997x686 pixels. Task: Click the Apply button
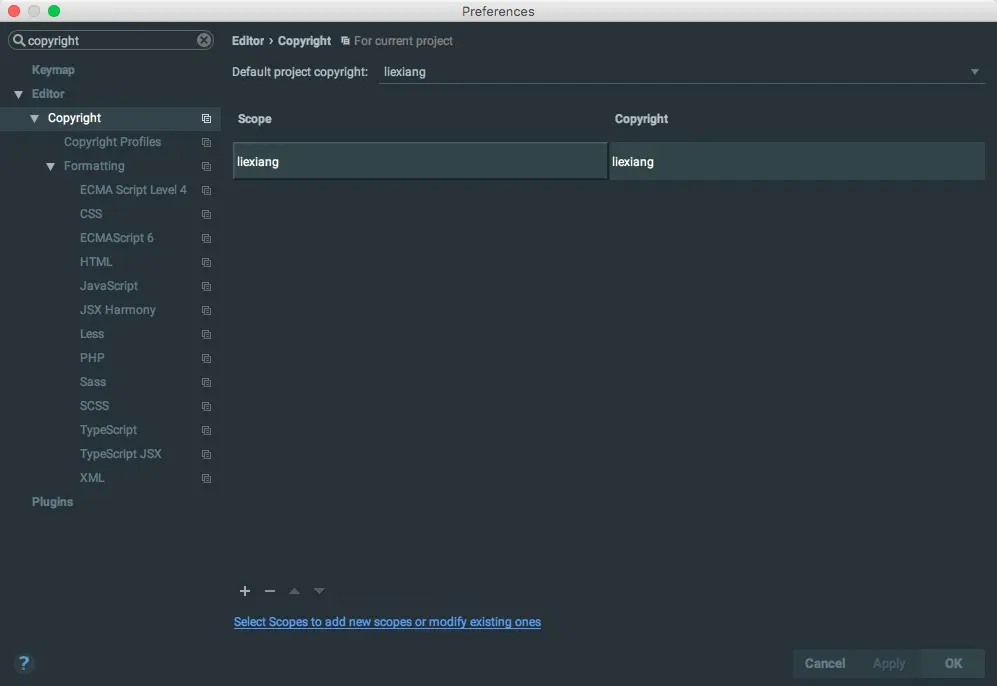click(x=889, y=663)
